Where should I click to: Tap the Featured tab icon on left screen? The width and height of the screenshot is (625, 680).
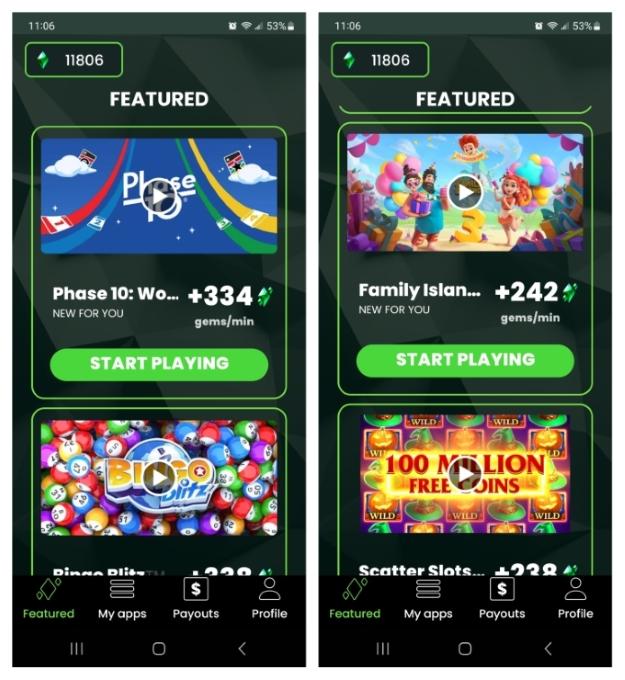click(49, 589)
